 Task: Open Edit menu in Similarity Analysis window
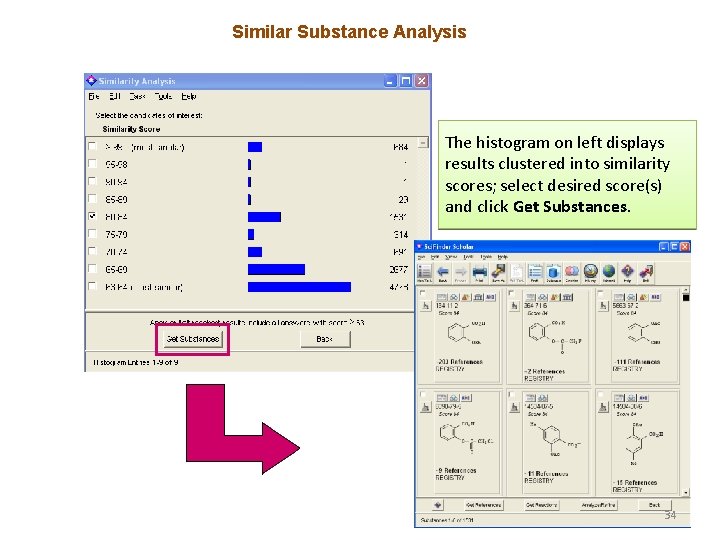pyautogui.click(x=115, y=96)
